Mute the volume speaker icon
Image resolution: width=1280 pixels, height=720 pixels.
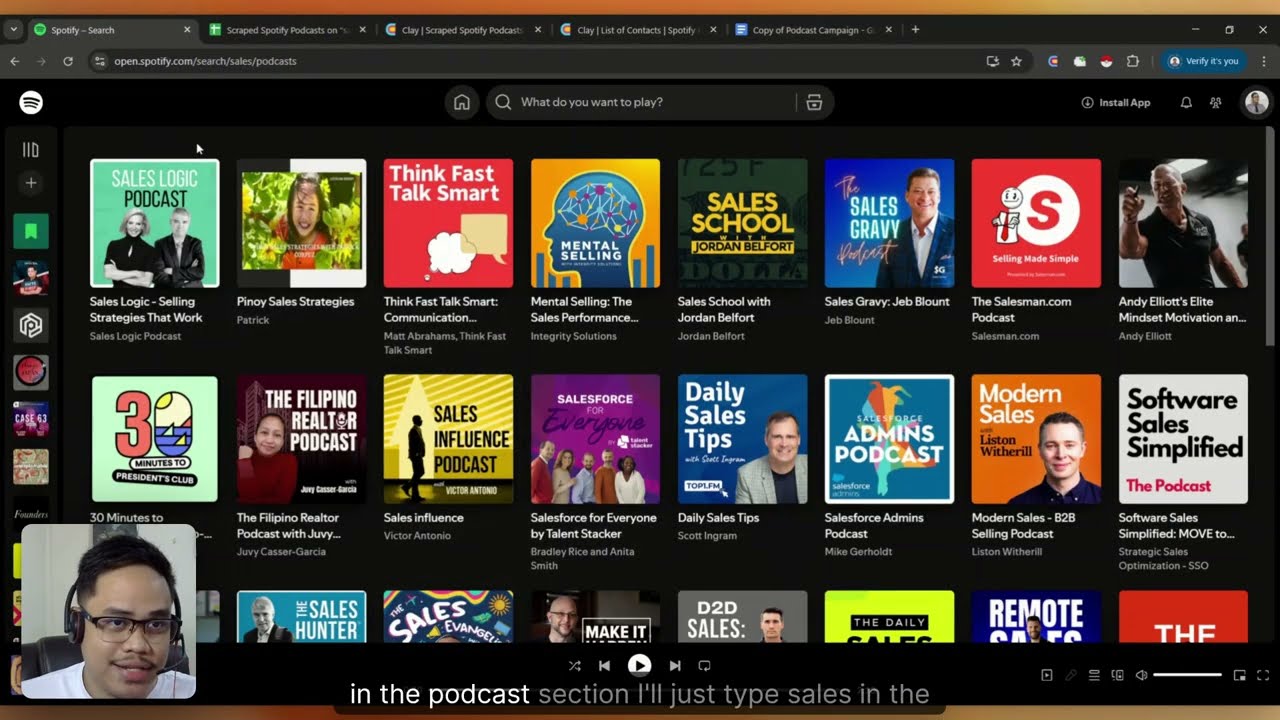point(1141,675)
